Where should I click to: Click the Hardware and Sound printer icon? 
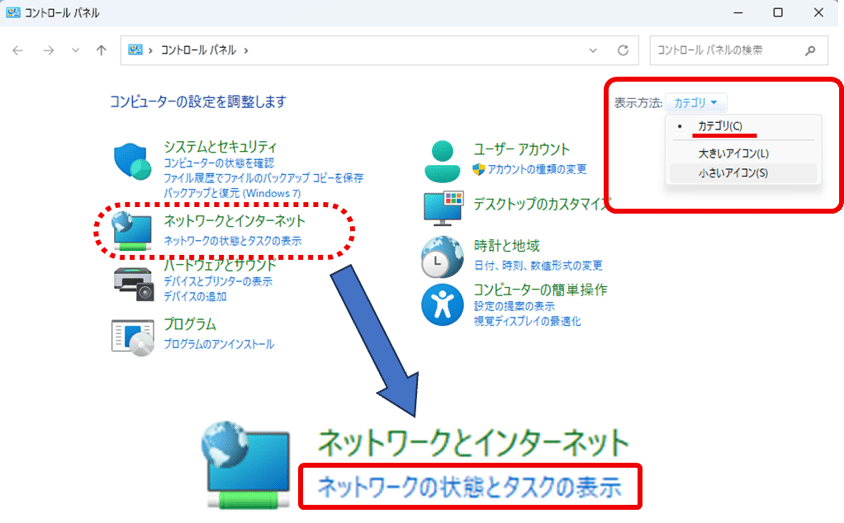pos(134,284)
